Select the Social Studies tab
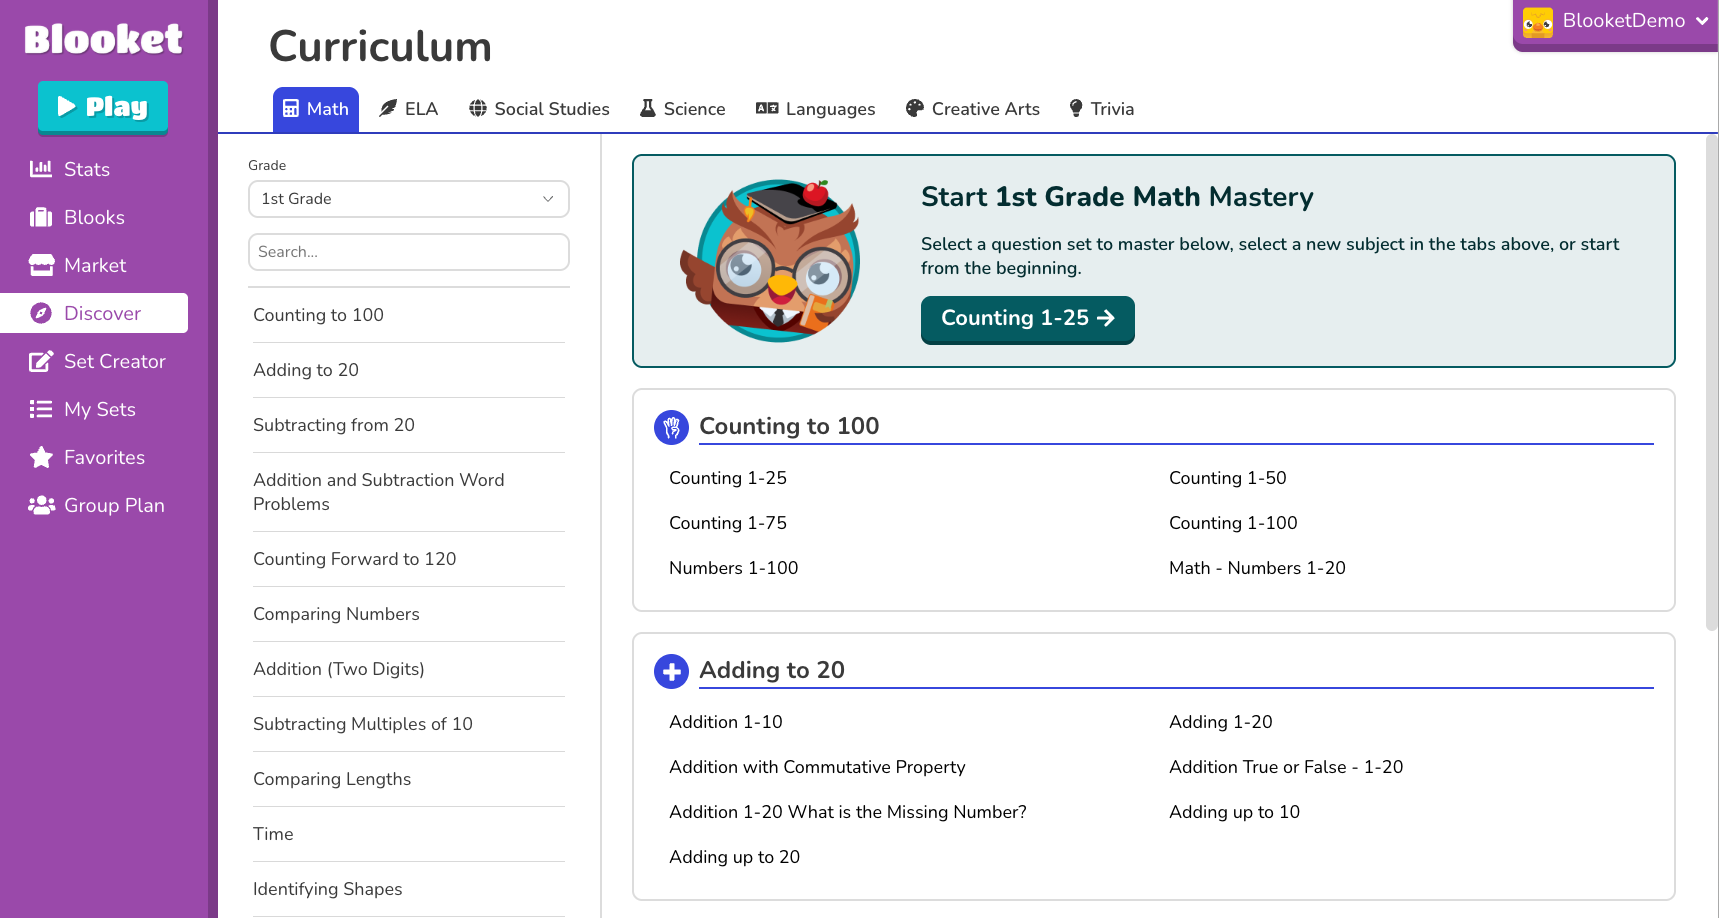Viewport: 1719px width, 918px height. pos(539,109)
